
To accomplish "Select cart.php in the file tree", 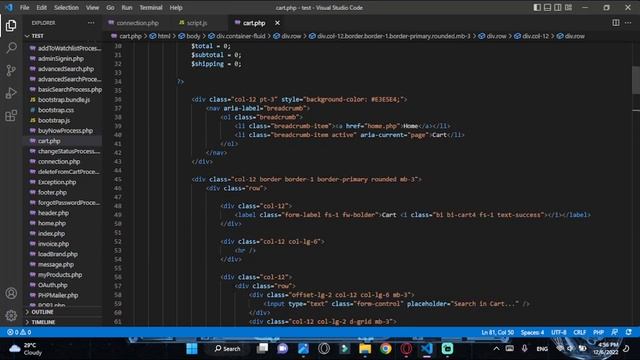I will [49, 141].
